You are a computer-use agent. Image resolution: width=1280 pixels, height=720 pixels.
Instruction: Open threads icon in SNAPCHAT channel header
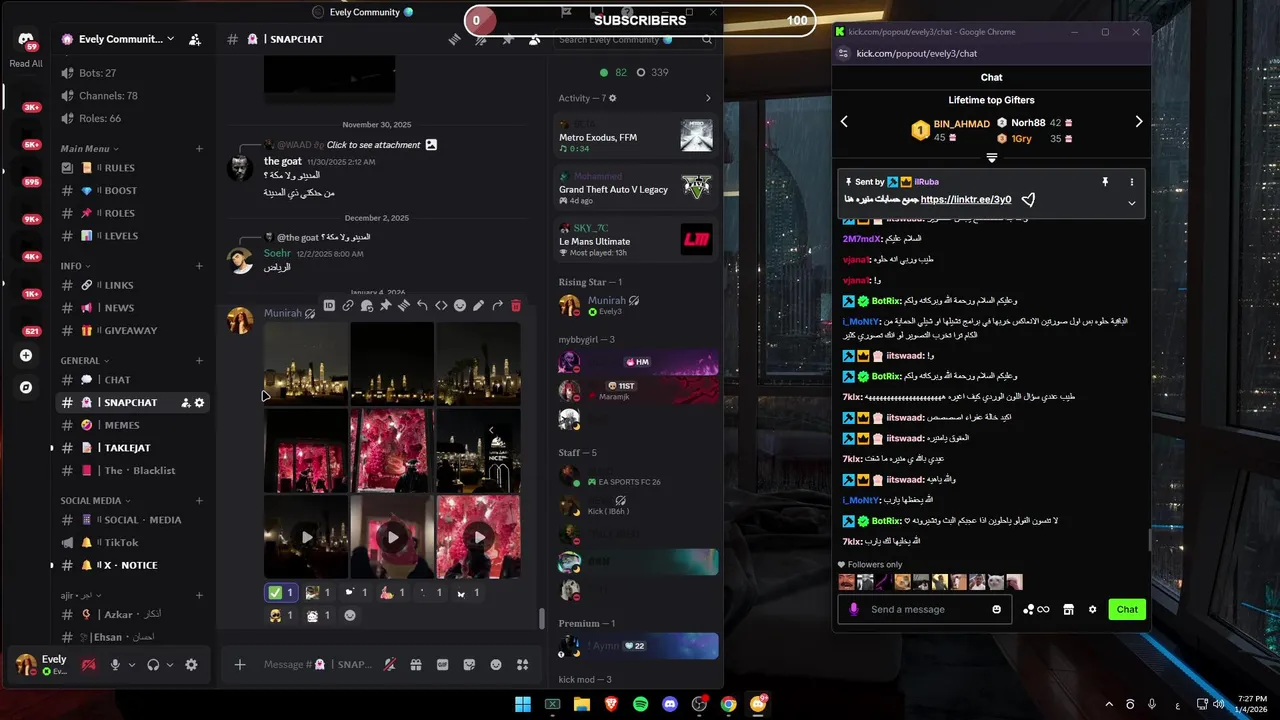point(454,39)
